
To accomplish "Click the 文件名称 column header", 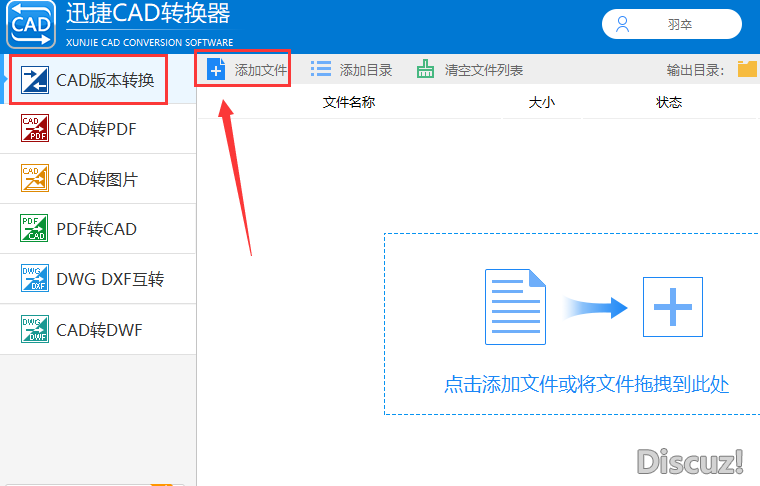I will [349, 102].
